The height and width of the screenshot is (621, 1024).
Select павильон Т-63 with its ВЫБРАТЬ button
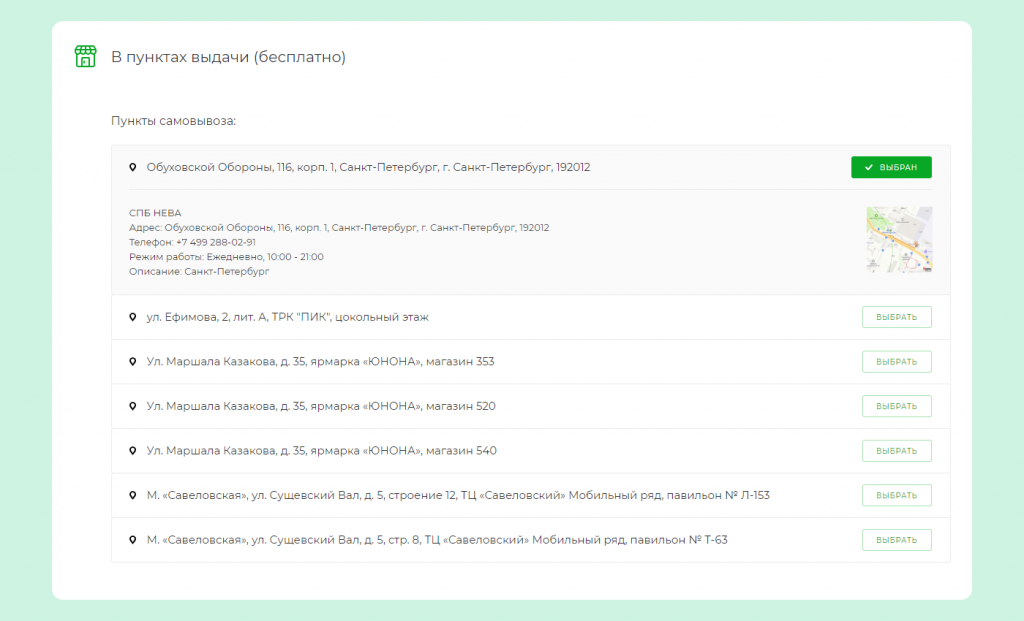897,540
